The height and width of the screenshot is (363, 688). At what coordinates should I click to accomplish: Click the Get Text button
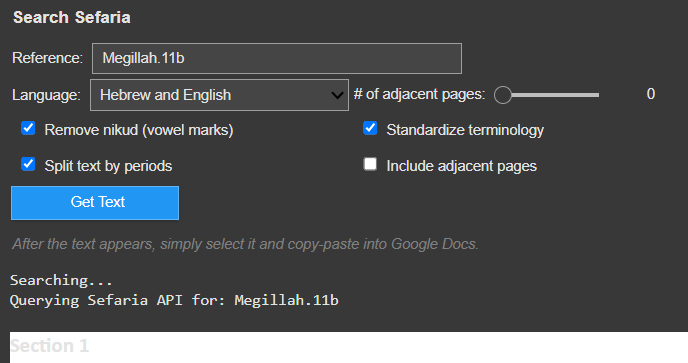(95, 203)
